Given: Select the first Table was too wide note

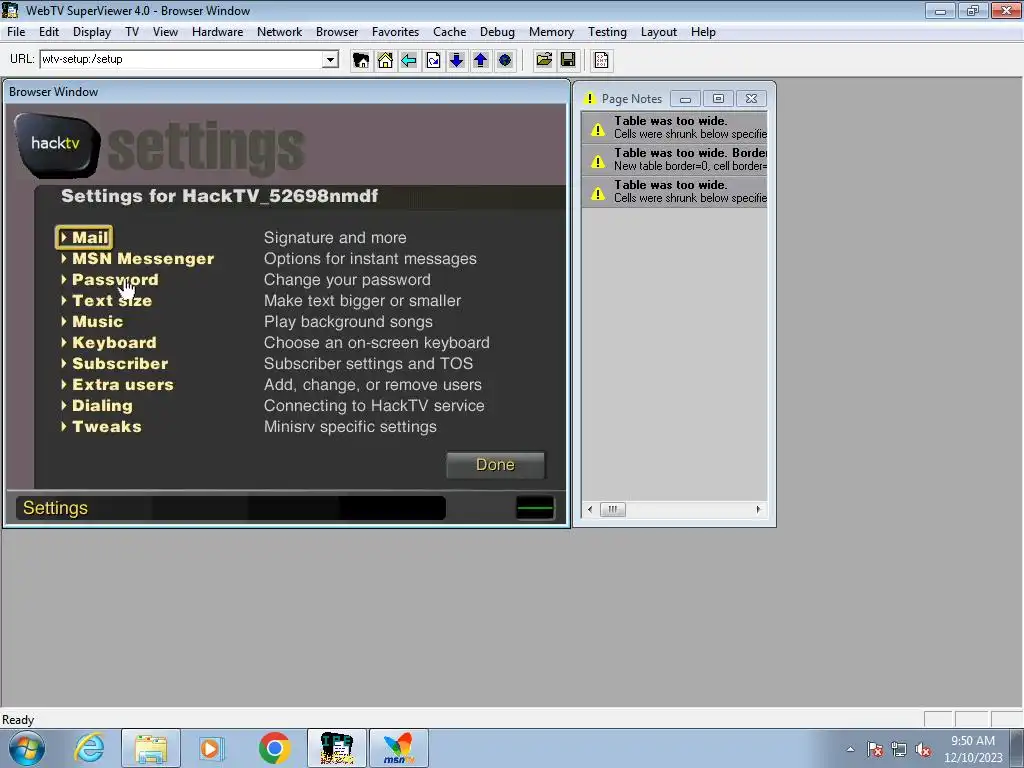Looking at the screenshot, I should (x=675, y=127).
